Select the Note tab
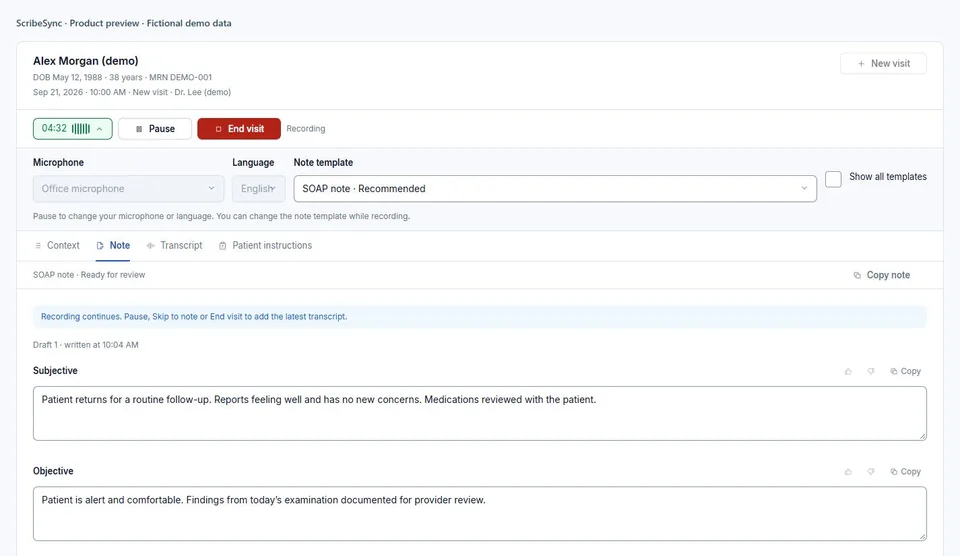This screenshot has height=556, width=960. (x=113, y=246)
